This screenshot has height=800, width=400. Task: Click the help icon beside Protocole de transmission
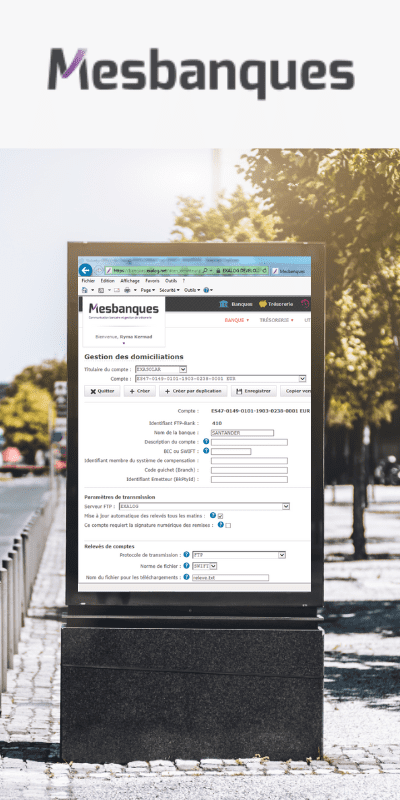[186, 554]
